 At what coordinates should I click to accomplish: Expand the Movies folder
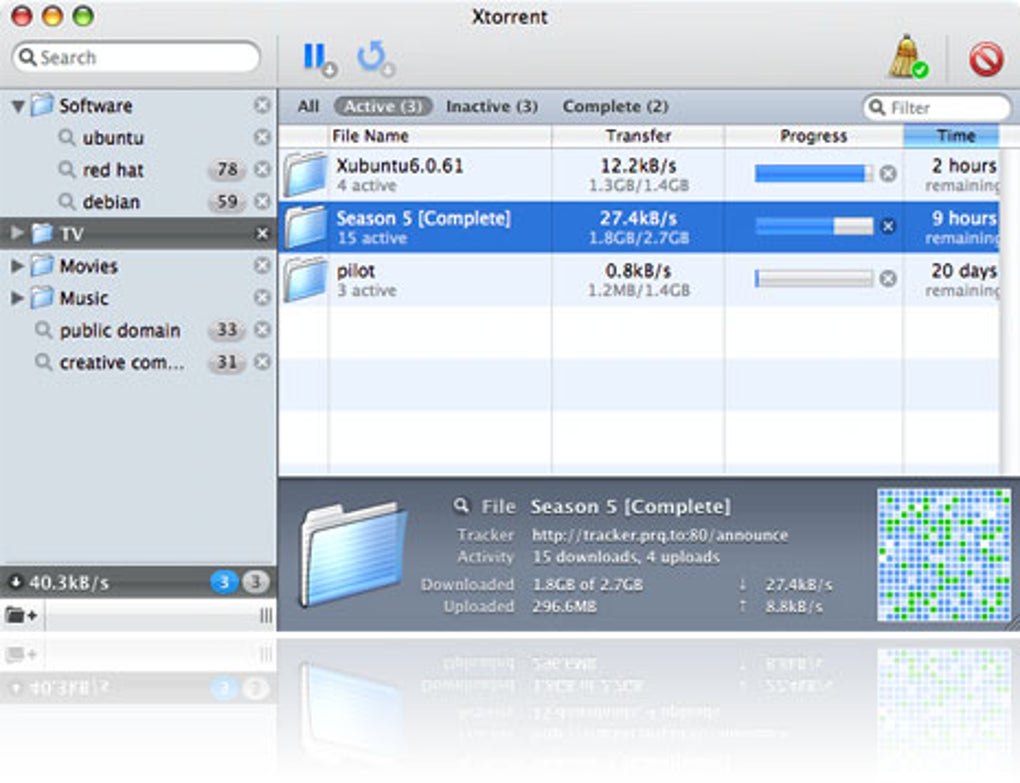point(18,265)
